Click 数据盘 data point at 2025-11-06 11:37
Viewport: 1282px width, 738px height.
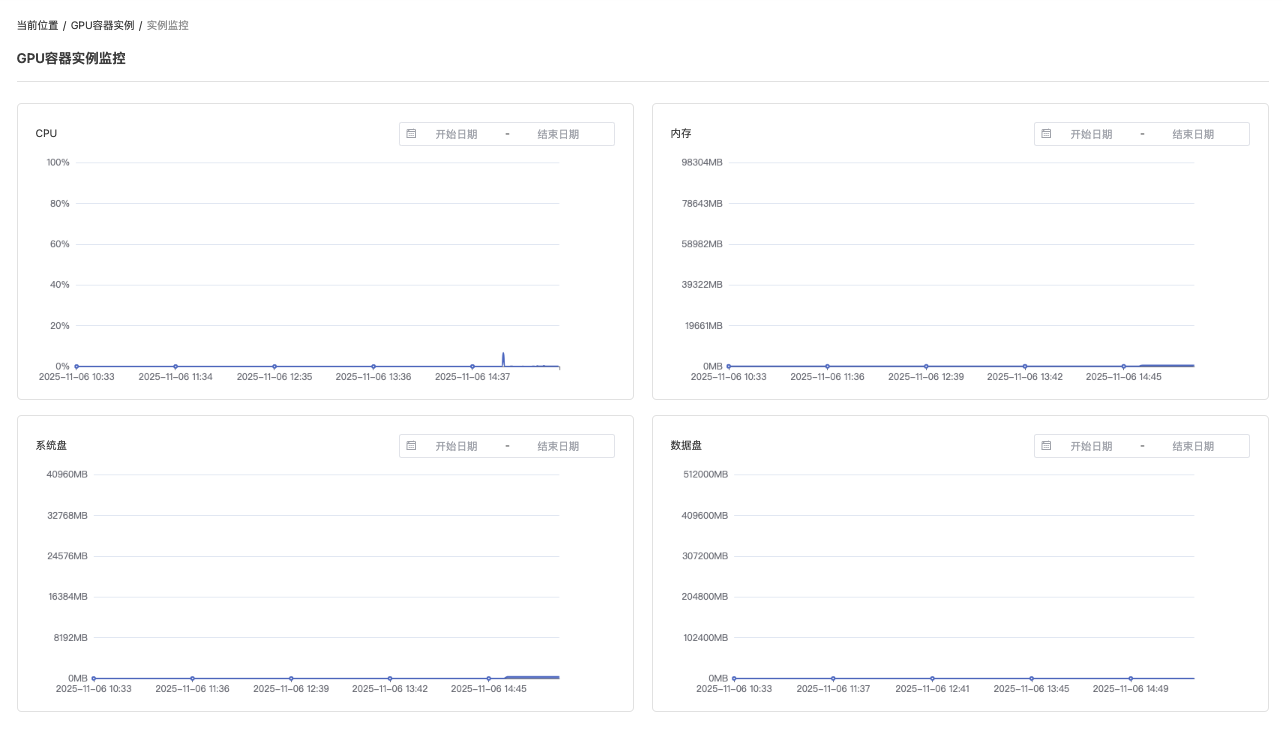[833, 679]
